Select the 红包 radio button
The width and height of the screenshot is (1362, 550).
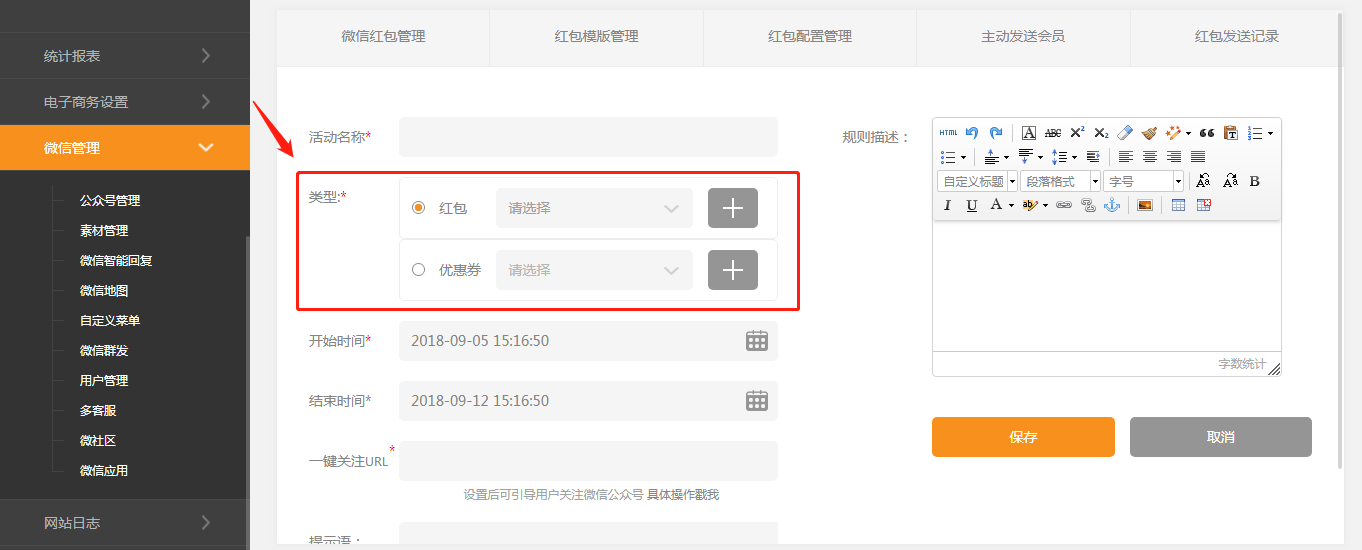pos(419,208)
